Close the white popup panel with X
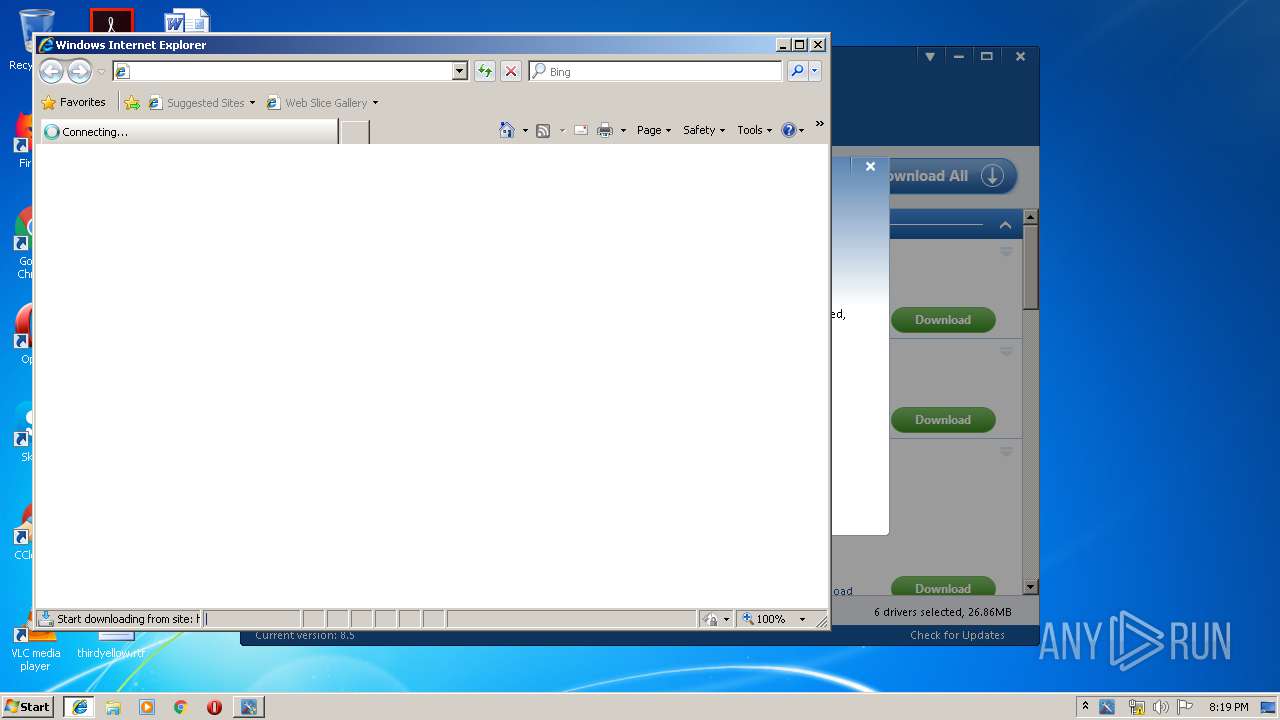 (870, 167)
